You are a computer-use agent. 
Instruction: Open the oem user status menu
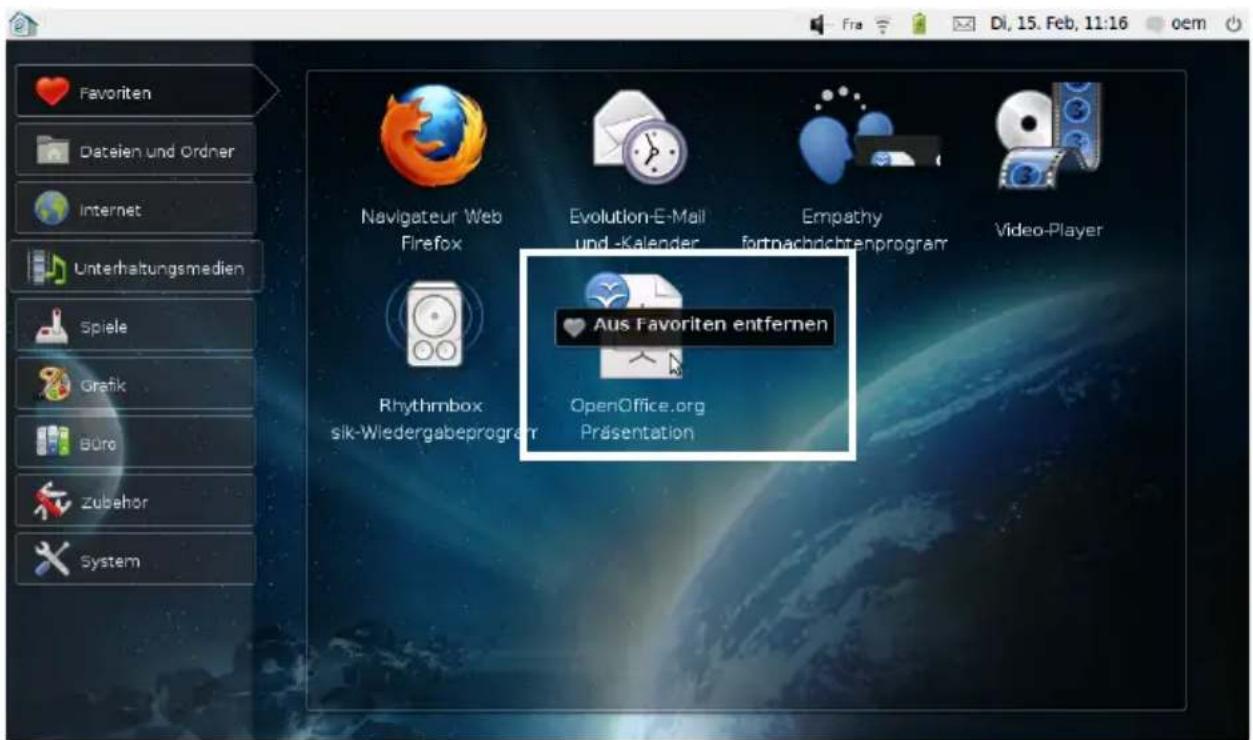tap(1176, 24)
